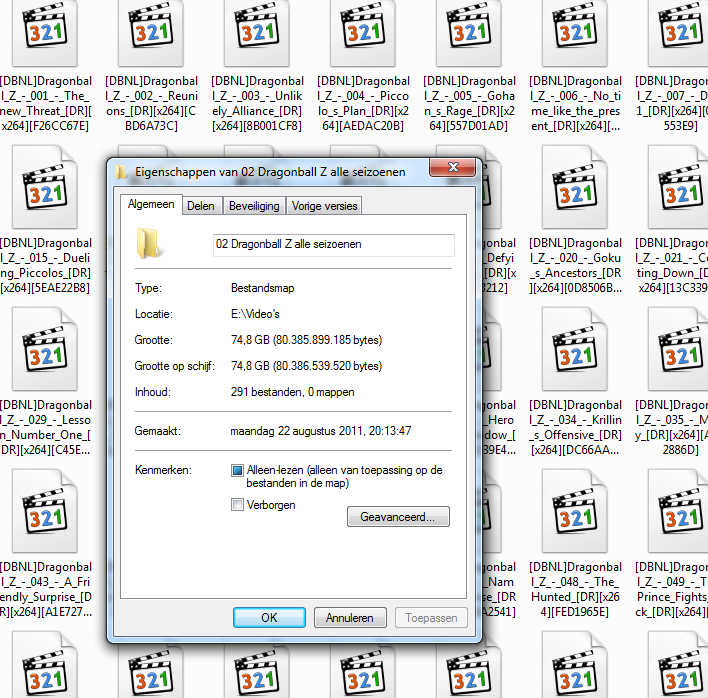Click the filename '[DBNL]Dragonball_Z_-_048_-_The_Hunted'
Image resolution: width=708 pixels, height=698 pixels.
[x=575, y=590]
